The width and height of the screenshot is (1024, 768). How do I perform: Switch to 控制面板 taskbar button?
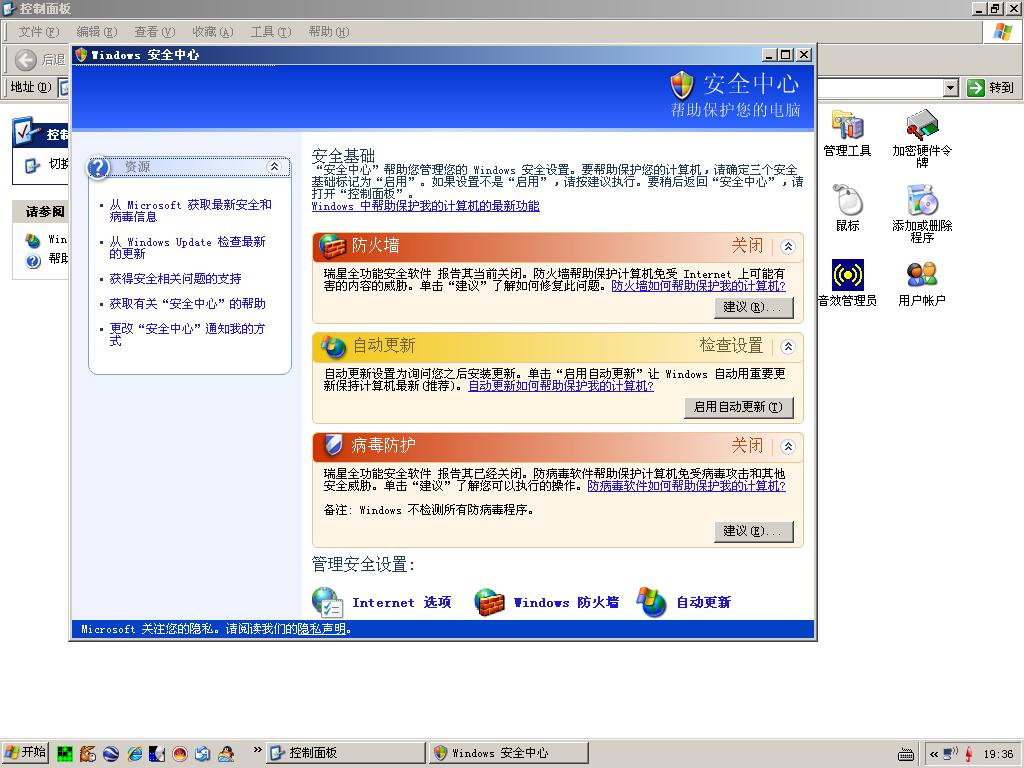pos(345,753)
